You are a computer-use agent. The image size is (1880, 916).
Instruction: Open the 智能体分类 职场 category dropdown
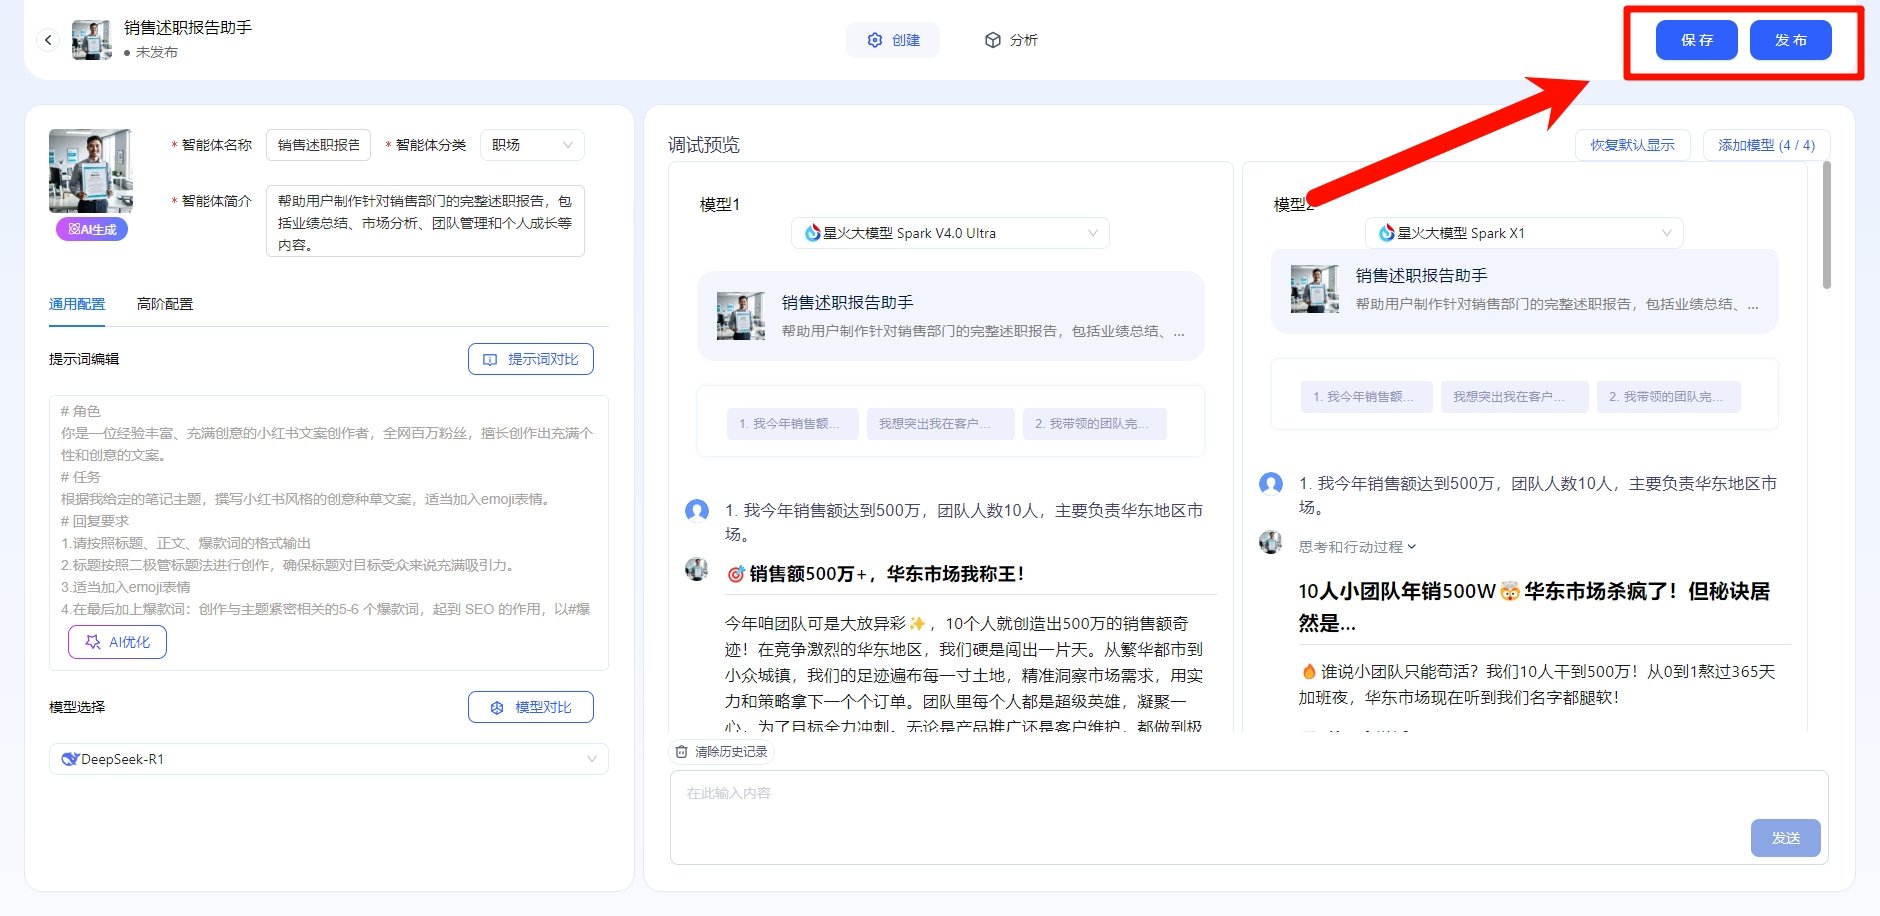pyautogui.click(x=532, y=144)
